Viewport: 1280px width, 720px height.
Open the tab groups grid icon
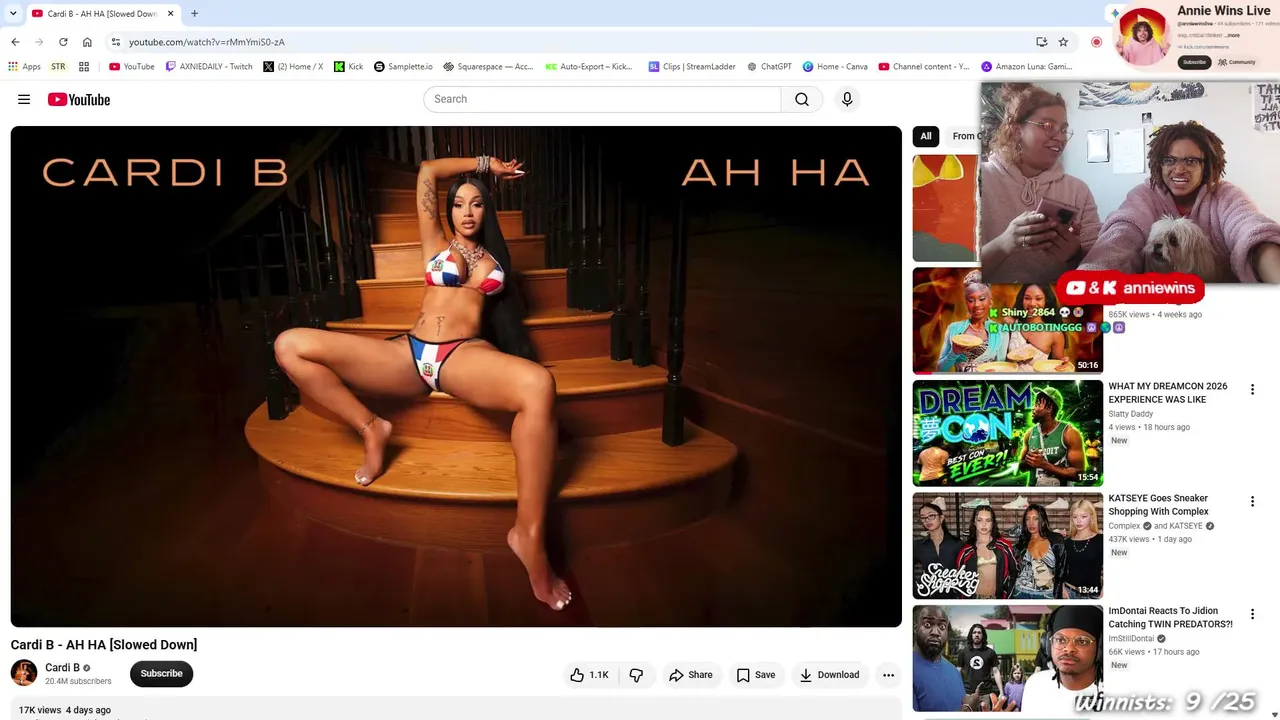tap(84, 67)
